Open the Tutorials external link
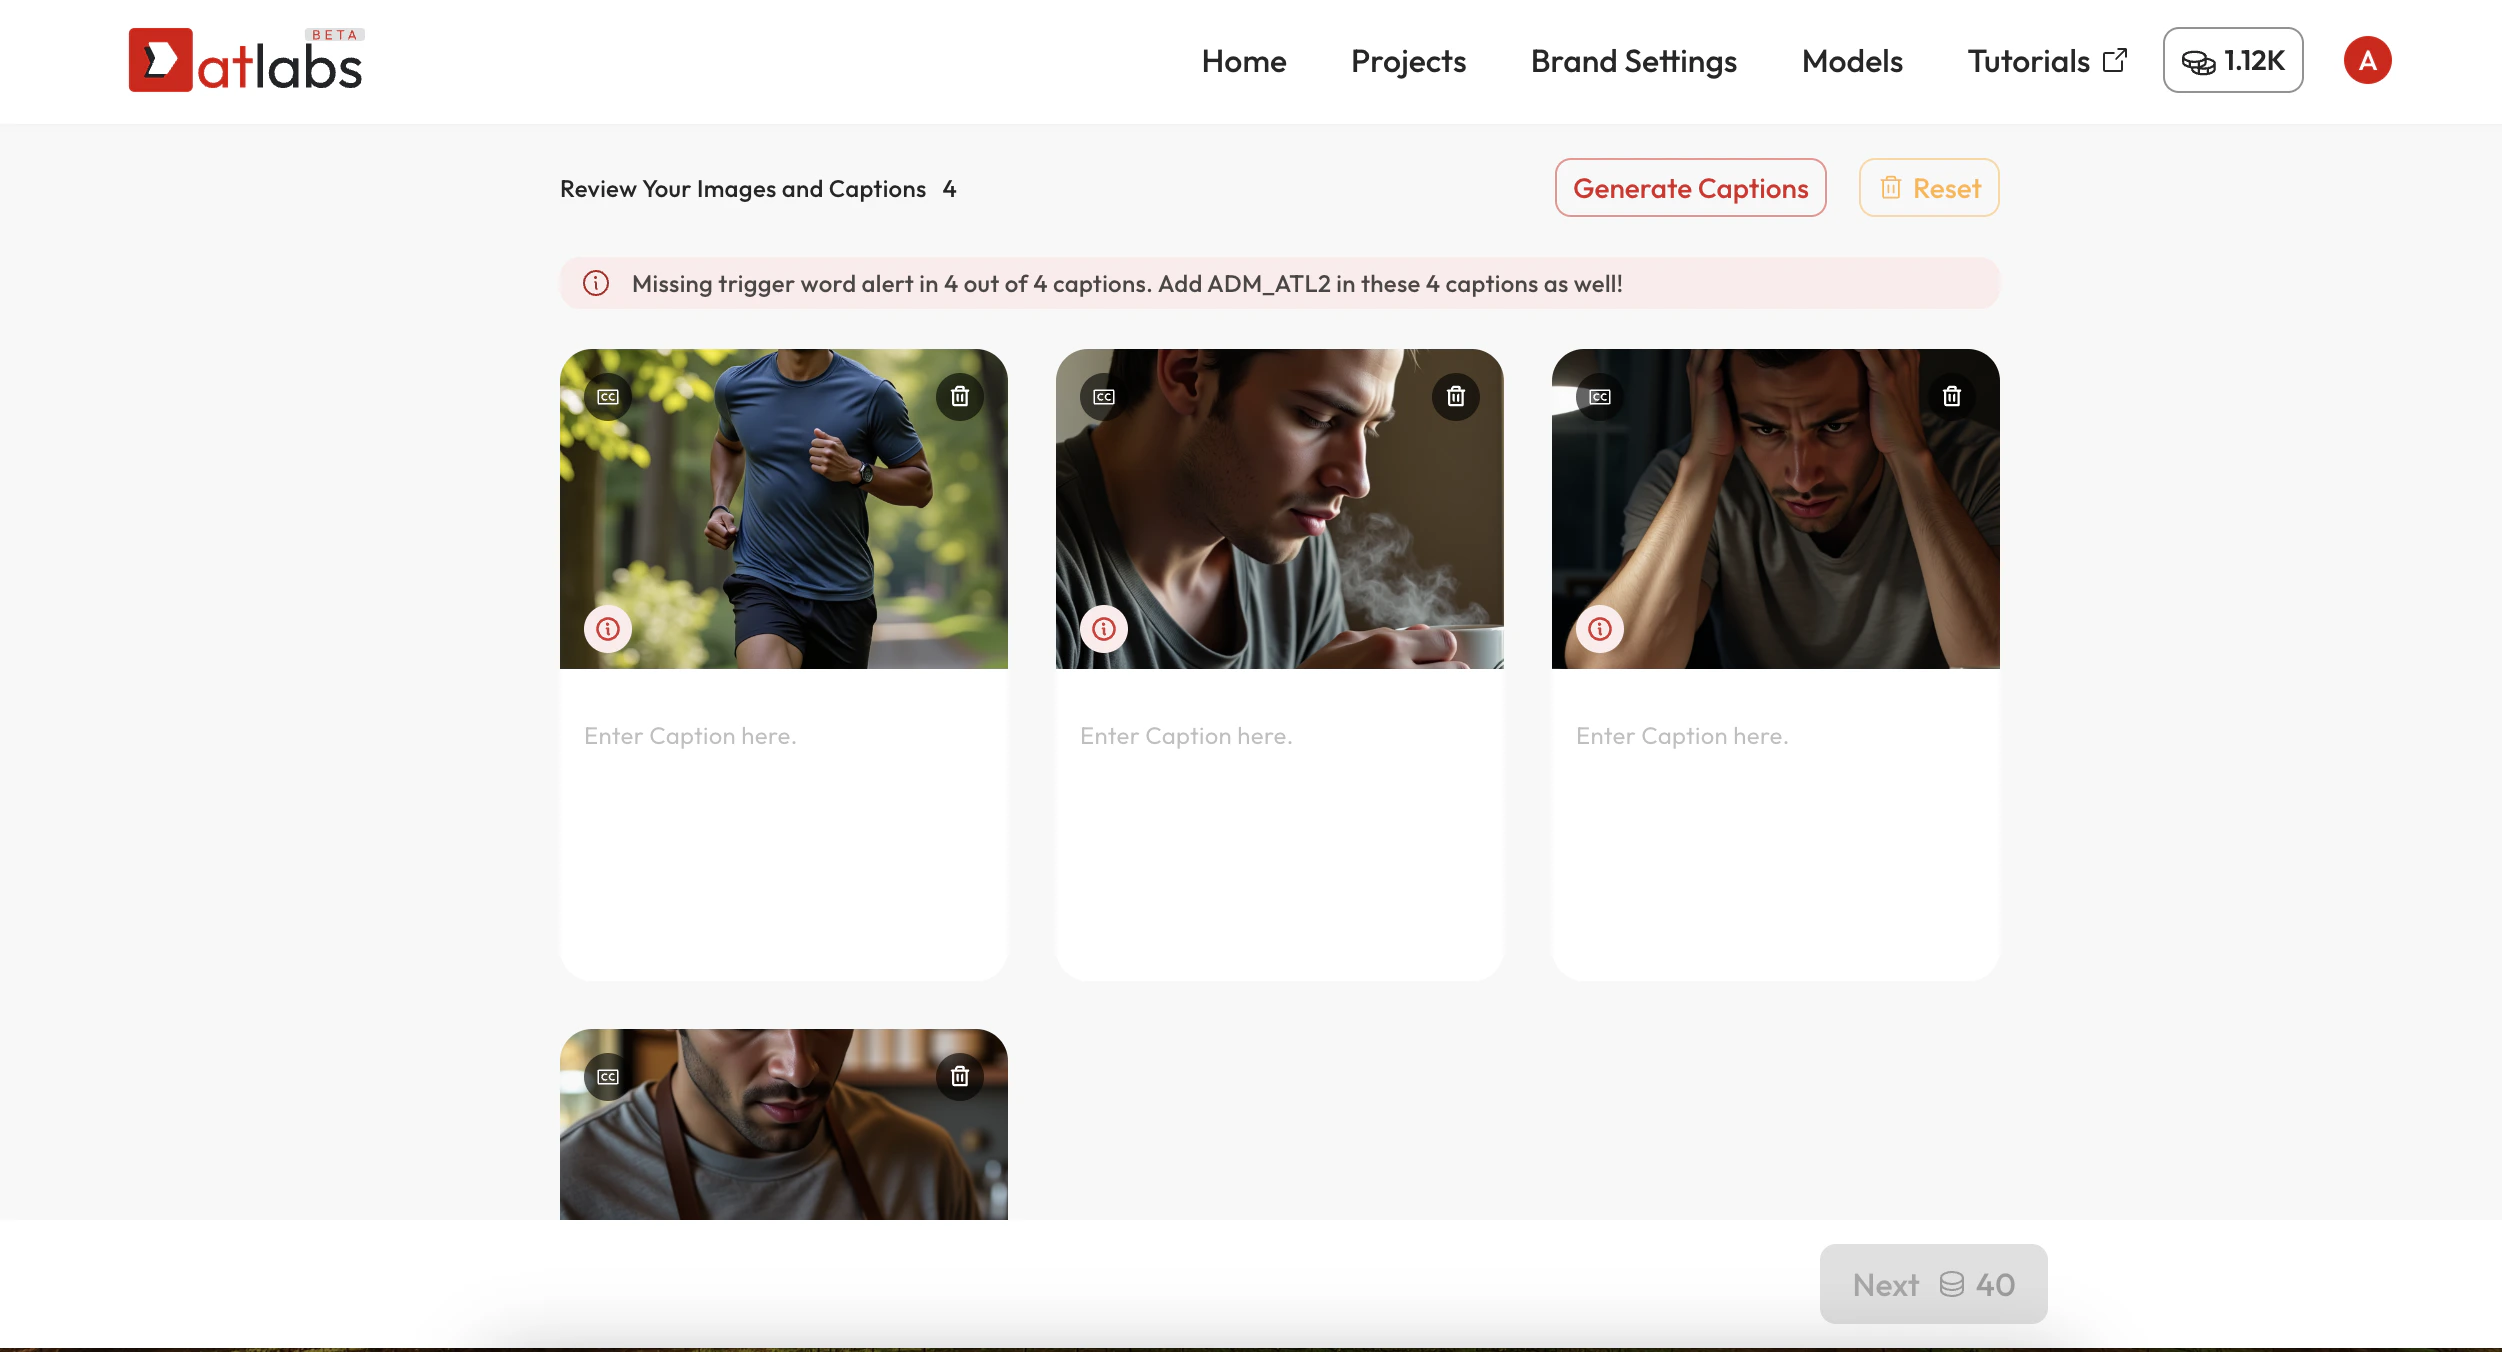2502x1352 pixels. pos(2046,61)
